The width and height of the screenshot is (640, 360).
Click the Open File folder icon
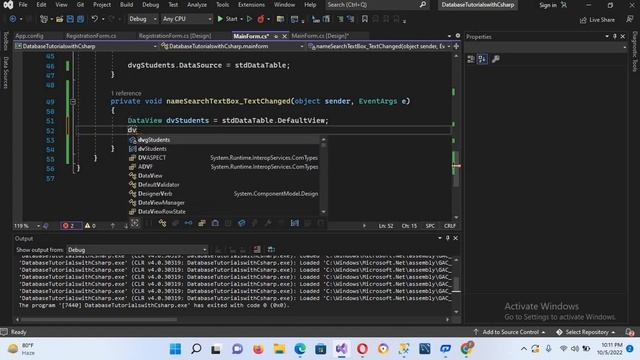(x=60, y=19)
